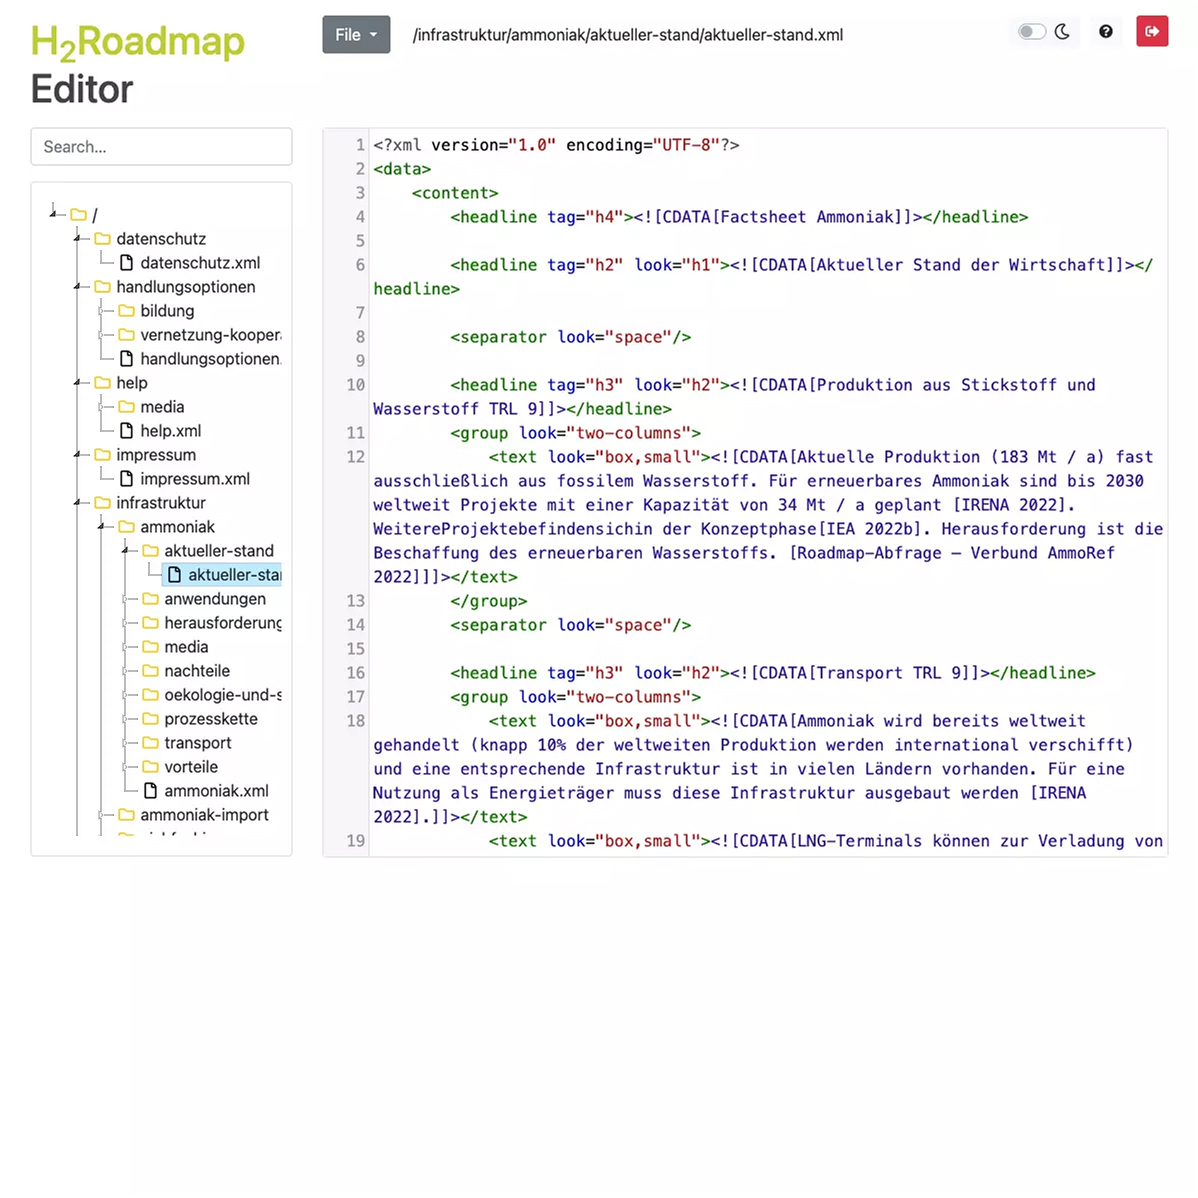The height and width of the screenshot is (1198, 1198).
Task: Click the datenschutz folder icon
Action: pyautogui.click(x=102, y=239)
